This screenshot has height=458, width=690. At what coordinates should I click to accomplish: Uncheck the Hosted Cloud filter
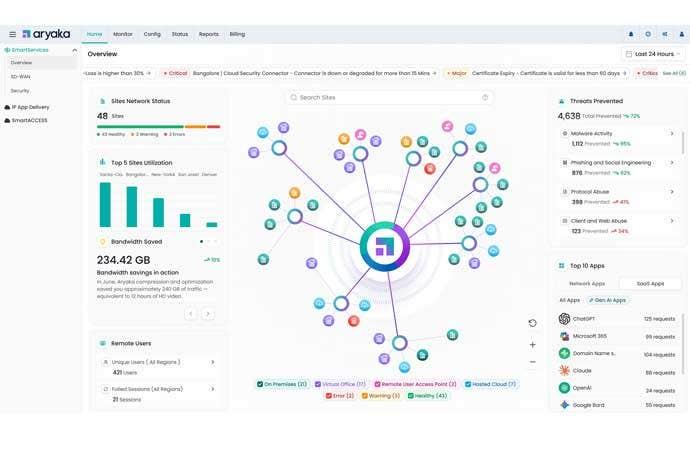click(x=468, y=384)
